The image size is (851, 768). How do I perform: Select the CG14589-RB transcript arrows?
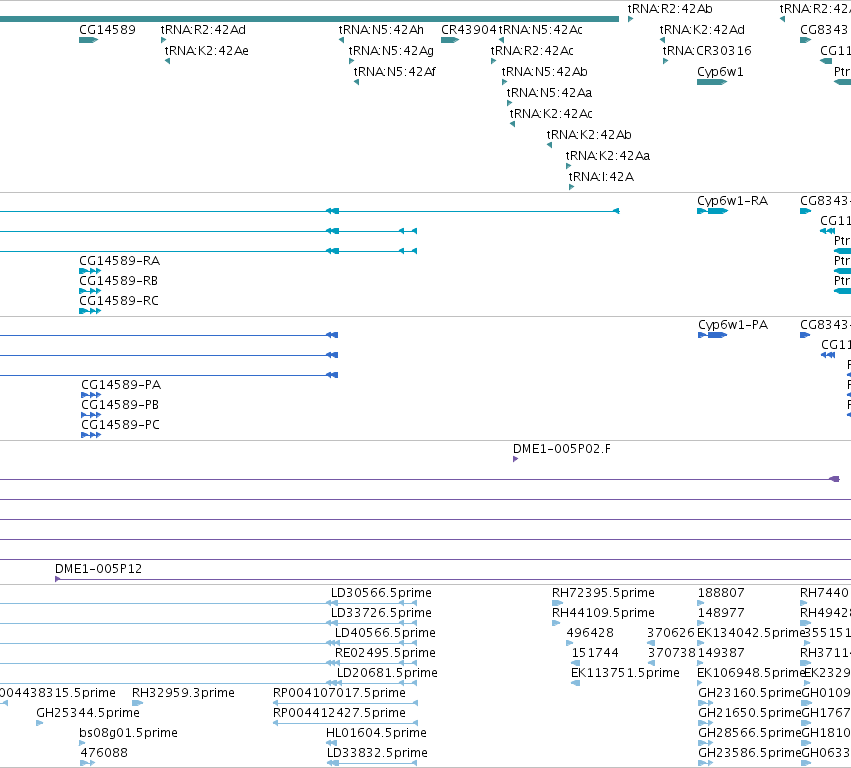(90, 291)
